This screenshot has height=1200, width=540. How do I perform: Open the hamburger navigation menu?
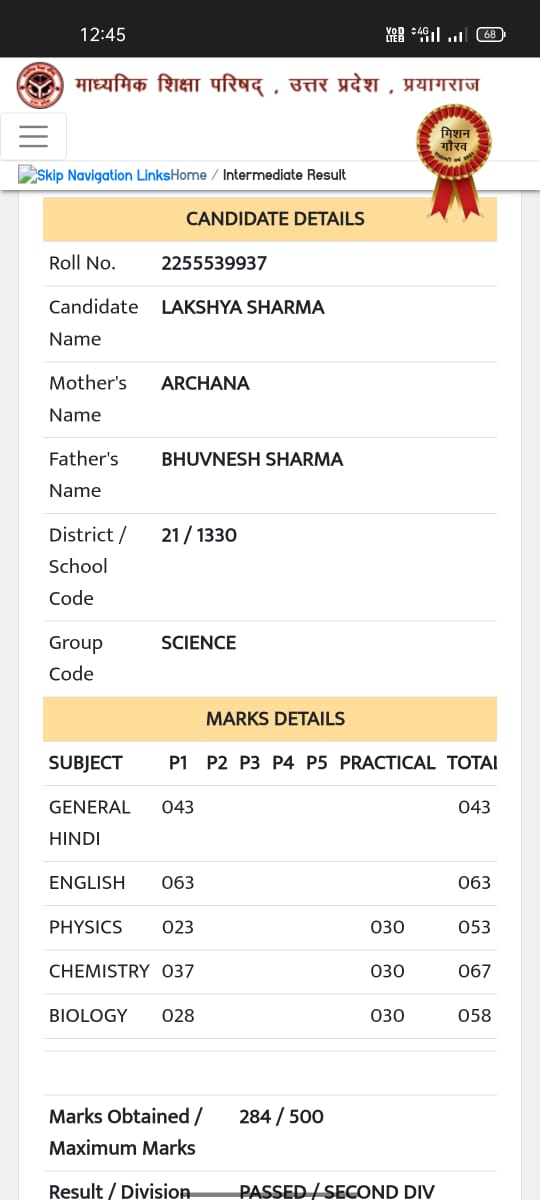(x=34, y=136)
